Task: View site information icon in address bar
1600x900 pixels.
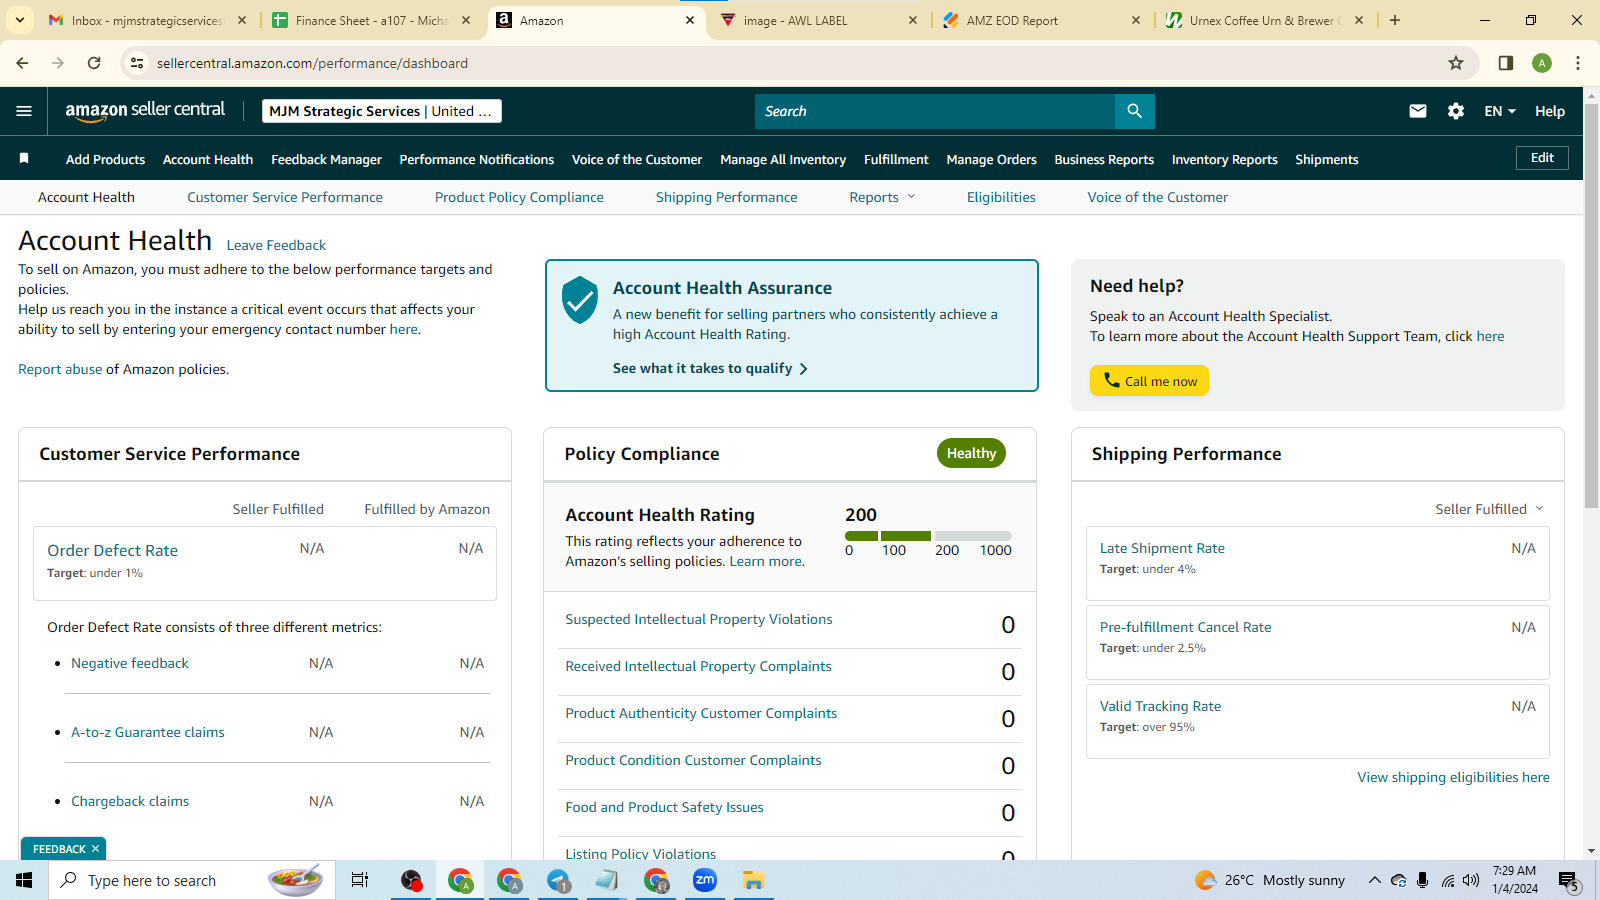Action: coord(137,63)
